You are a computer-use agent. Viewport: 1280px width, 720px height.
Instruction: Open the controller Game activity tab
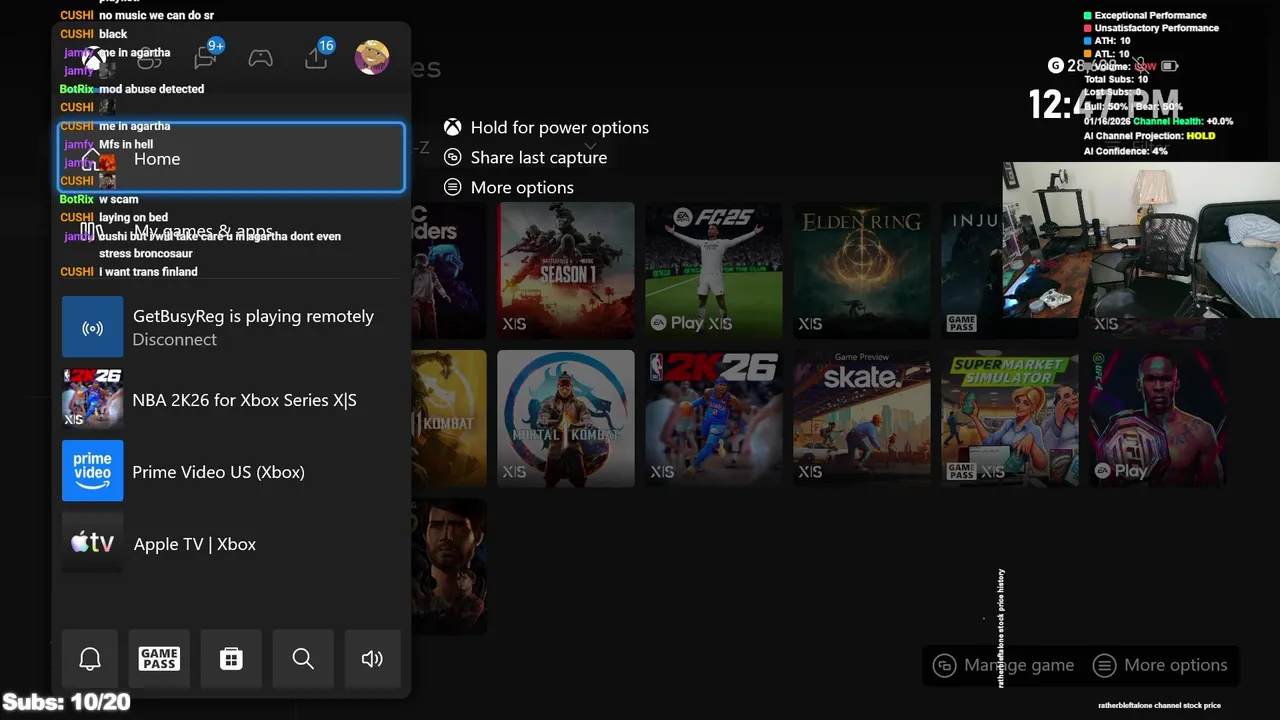coord(261,58)
